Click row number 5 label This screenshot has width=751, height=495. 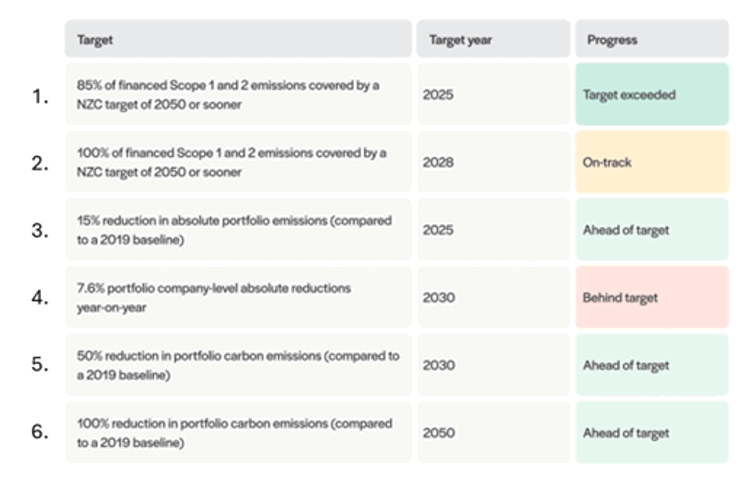(39, 365)
